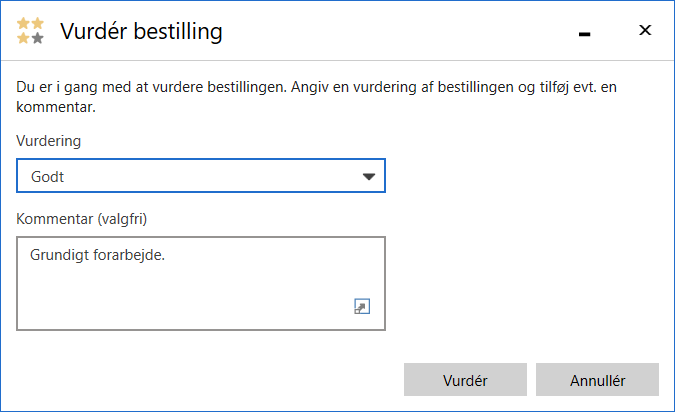Select the 'Godt' value text in the combo box
Screen dimensions: 675x412
[x=48, y=176]
